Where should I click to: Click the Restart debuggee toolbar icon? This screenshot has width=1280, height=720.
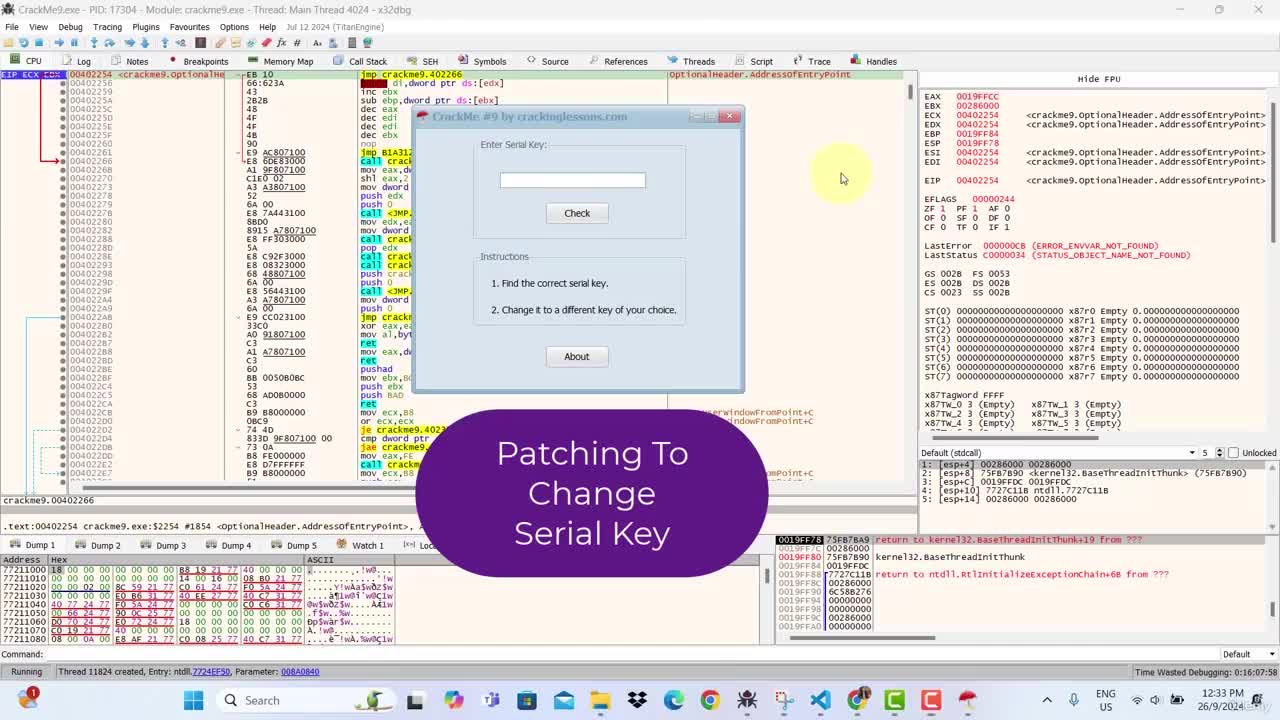pos(23,43)
